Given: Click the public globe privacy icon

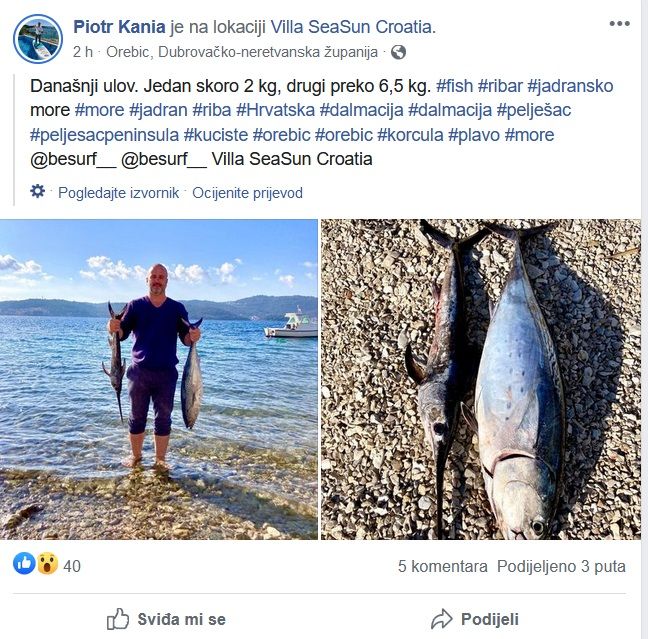Looking at the screenshot, I should point(398,52).
